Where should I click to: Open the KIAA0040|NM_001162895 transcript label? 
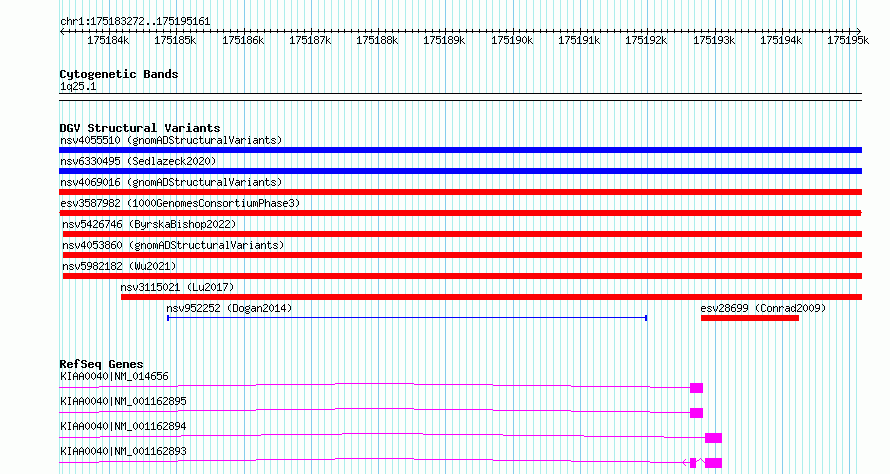point(123,401)
